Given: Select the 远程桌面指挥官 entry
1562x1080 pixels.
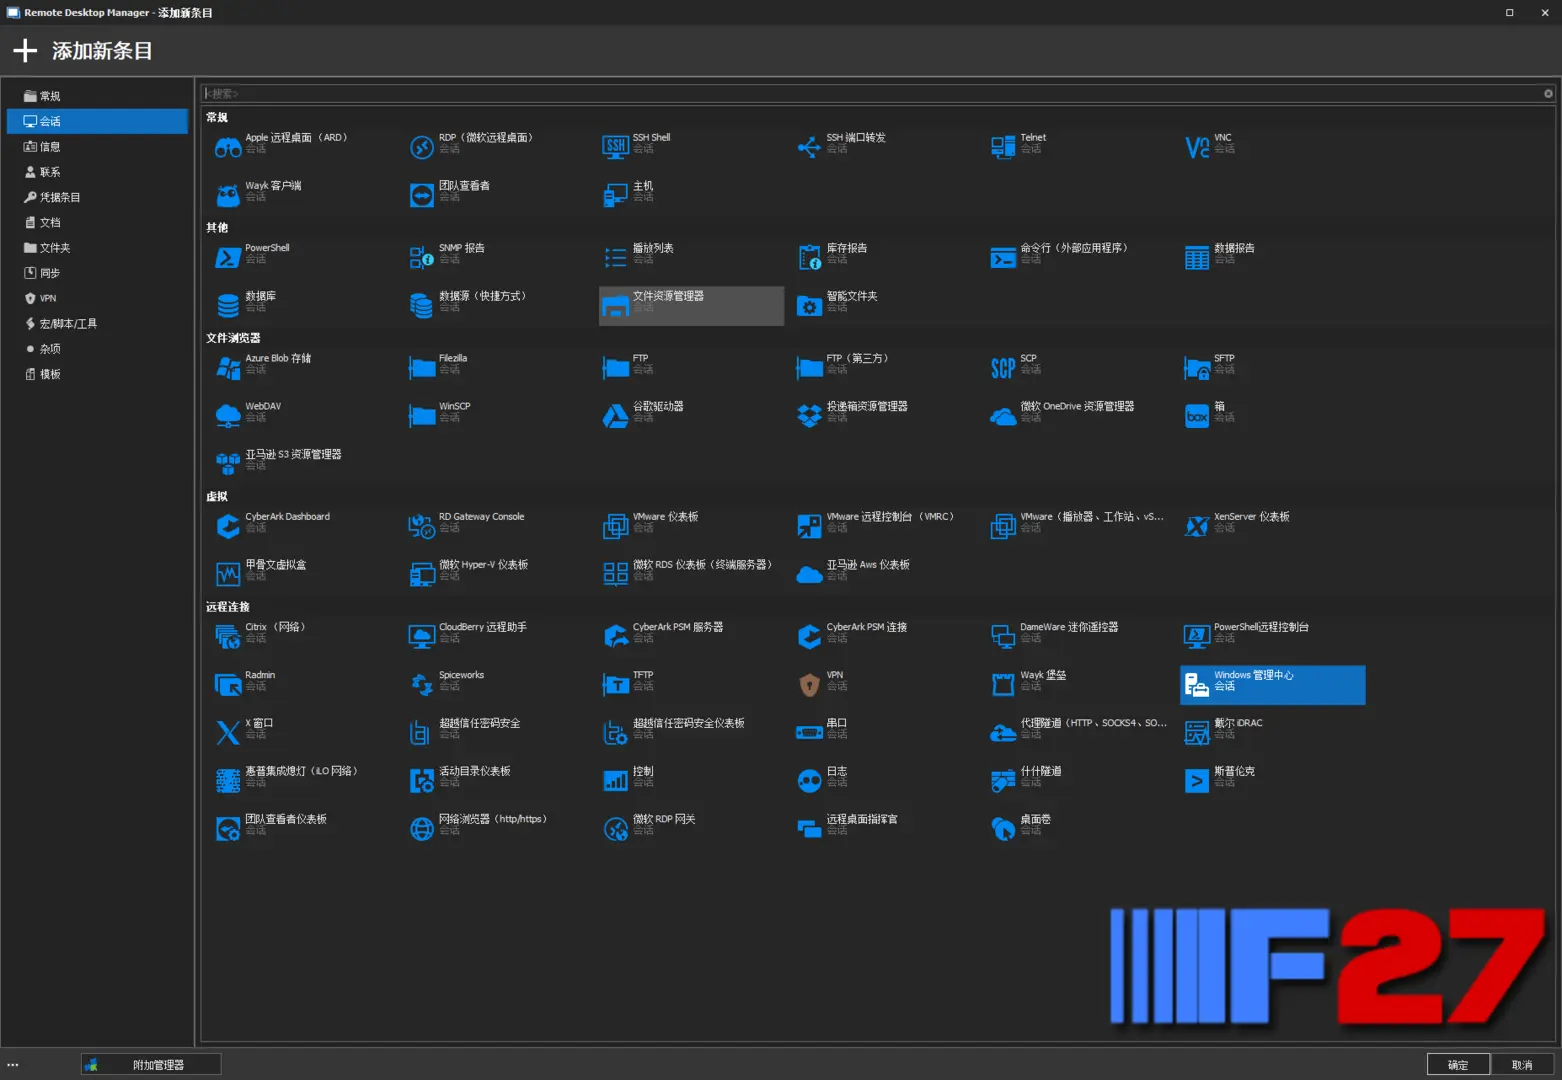Looking at the screenshot, I should (886, 829).
